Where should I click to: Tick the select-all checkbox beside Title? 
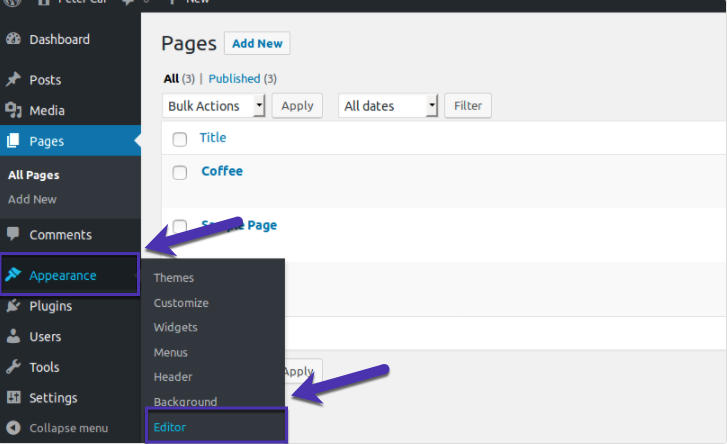click(179, 139)
